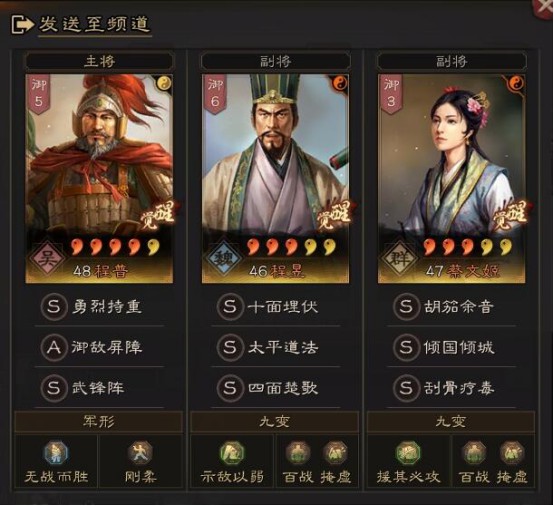Screen dimensions: 554x506
Task: Click the 军形 tactics header
Action: (99, 422)
